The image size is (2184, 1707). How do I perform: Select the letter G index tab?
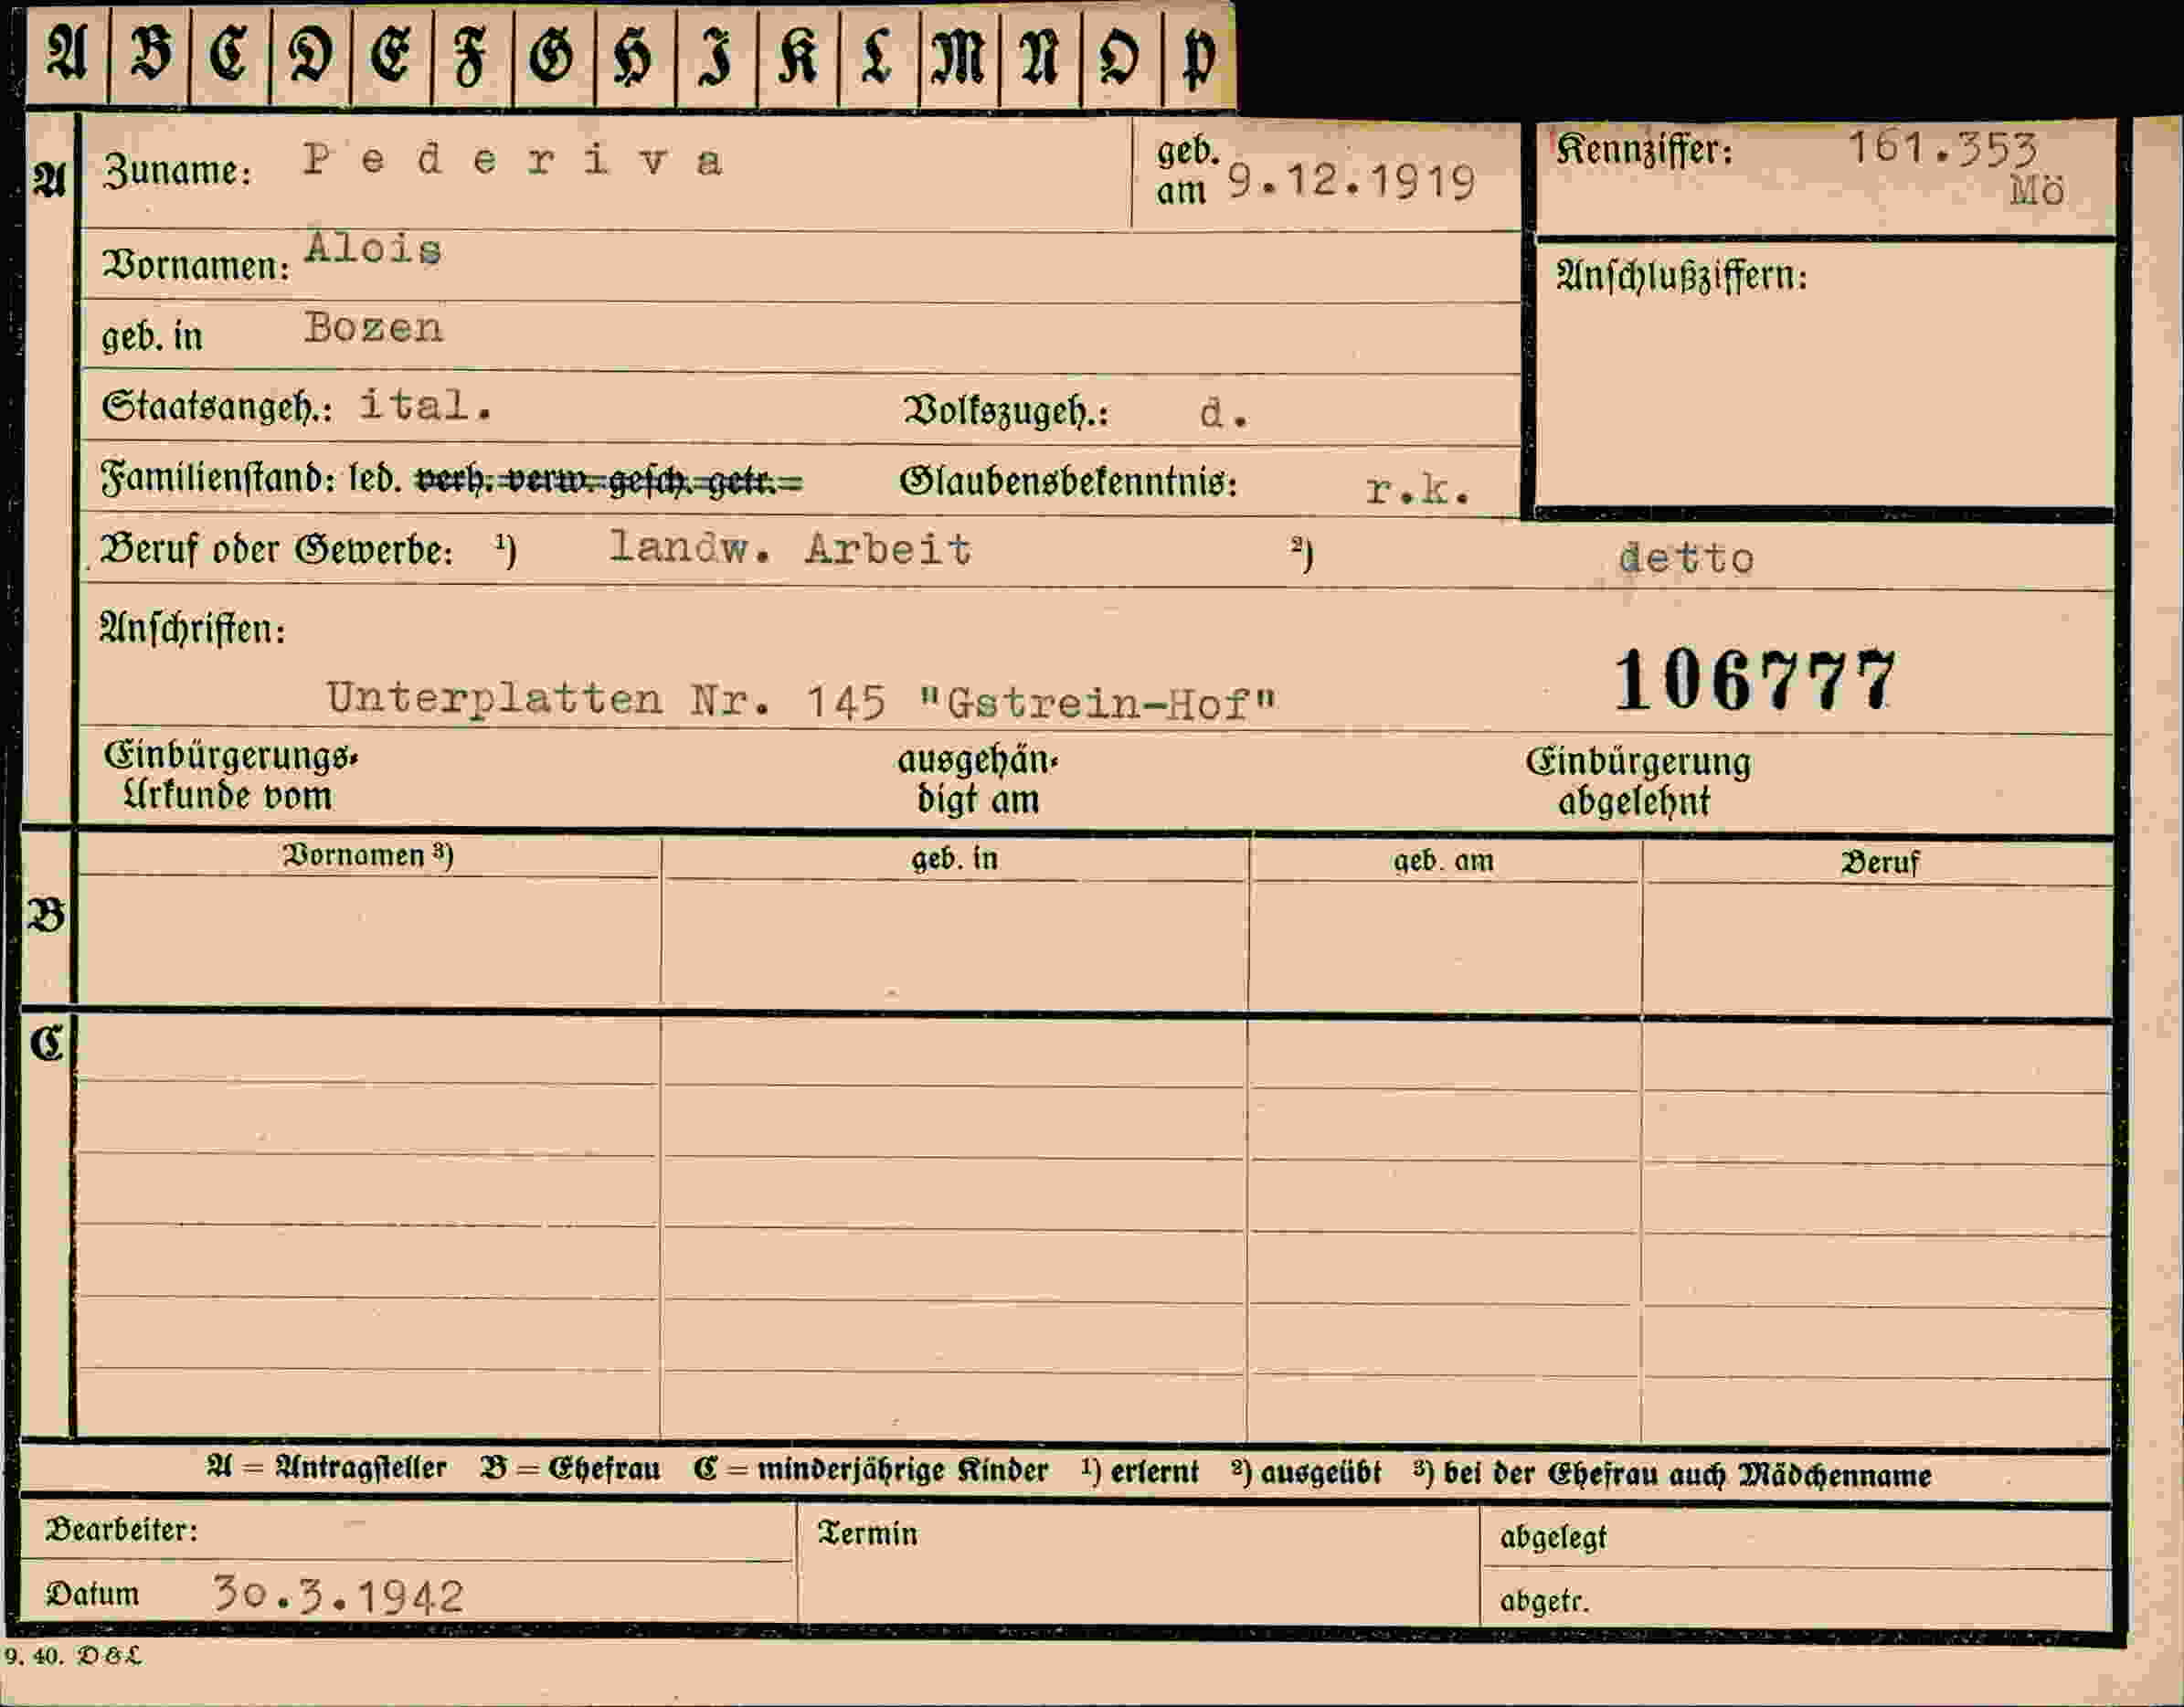554,55
